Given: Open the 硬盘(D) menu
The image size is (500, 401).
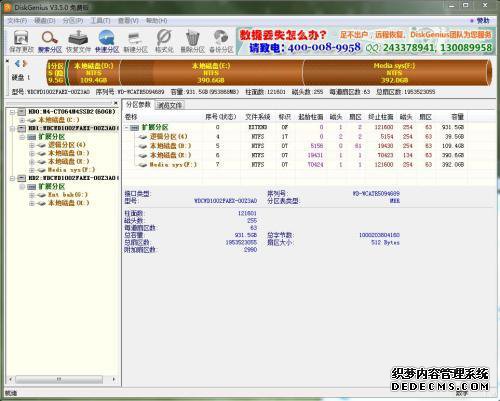Looking at the screenshot, I should [45, 21].
